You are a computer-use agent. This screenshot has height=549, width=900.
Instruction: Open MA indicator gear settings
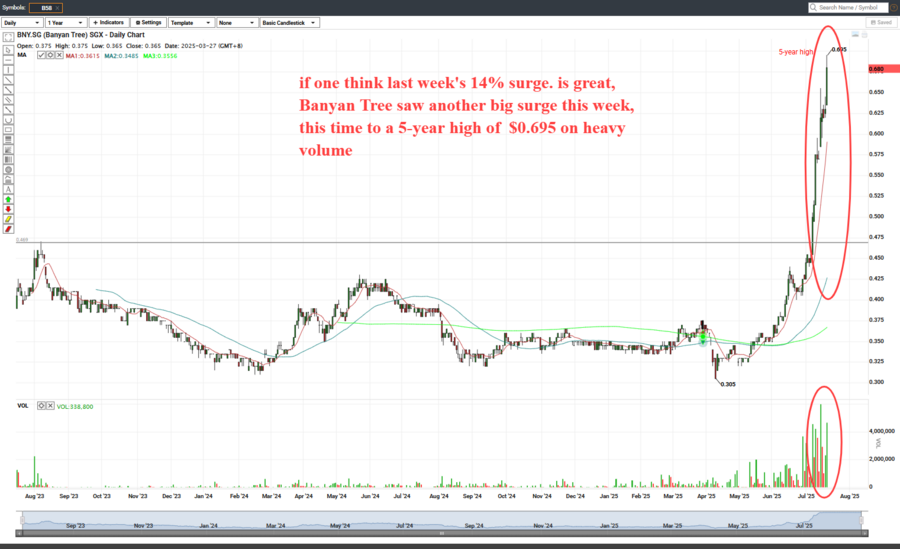(x=51, y=55)
